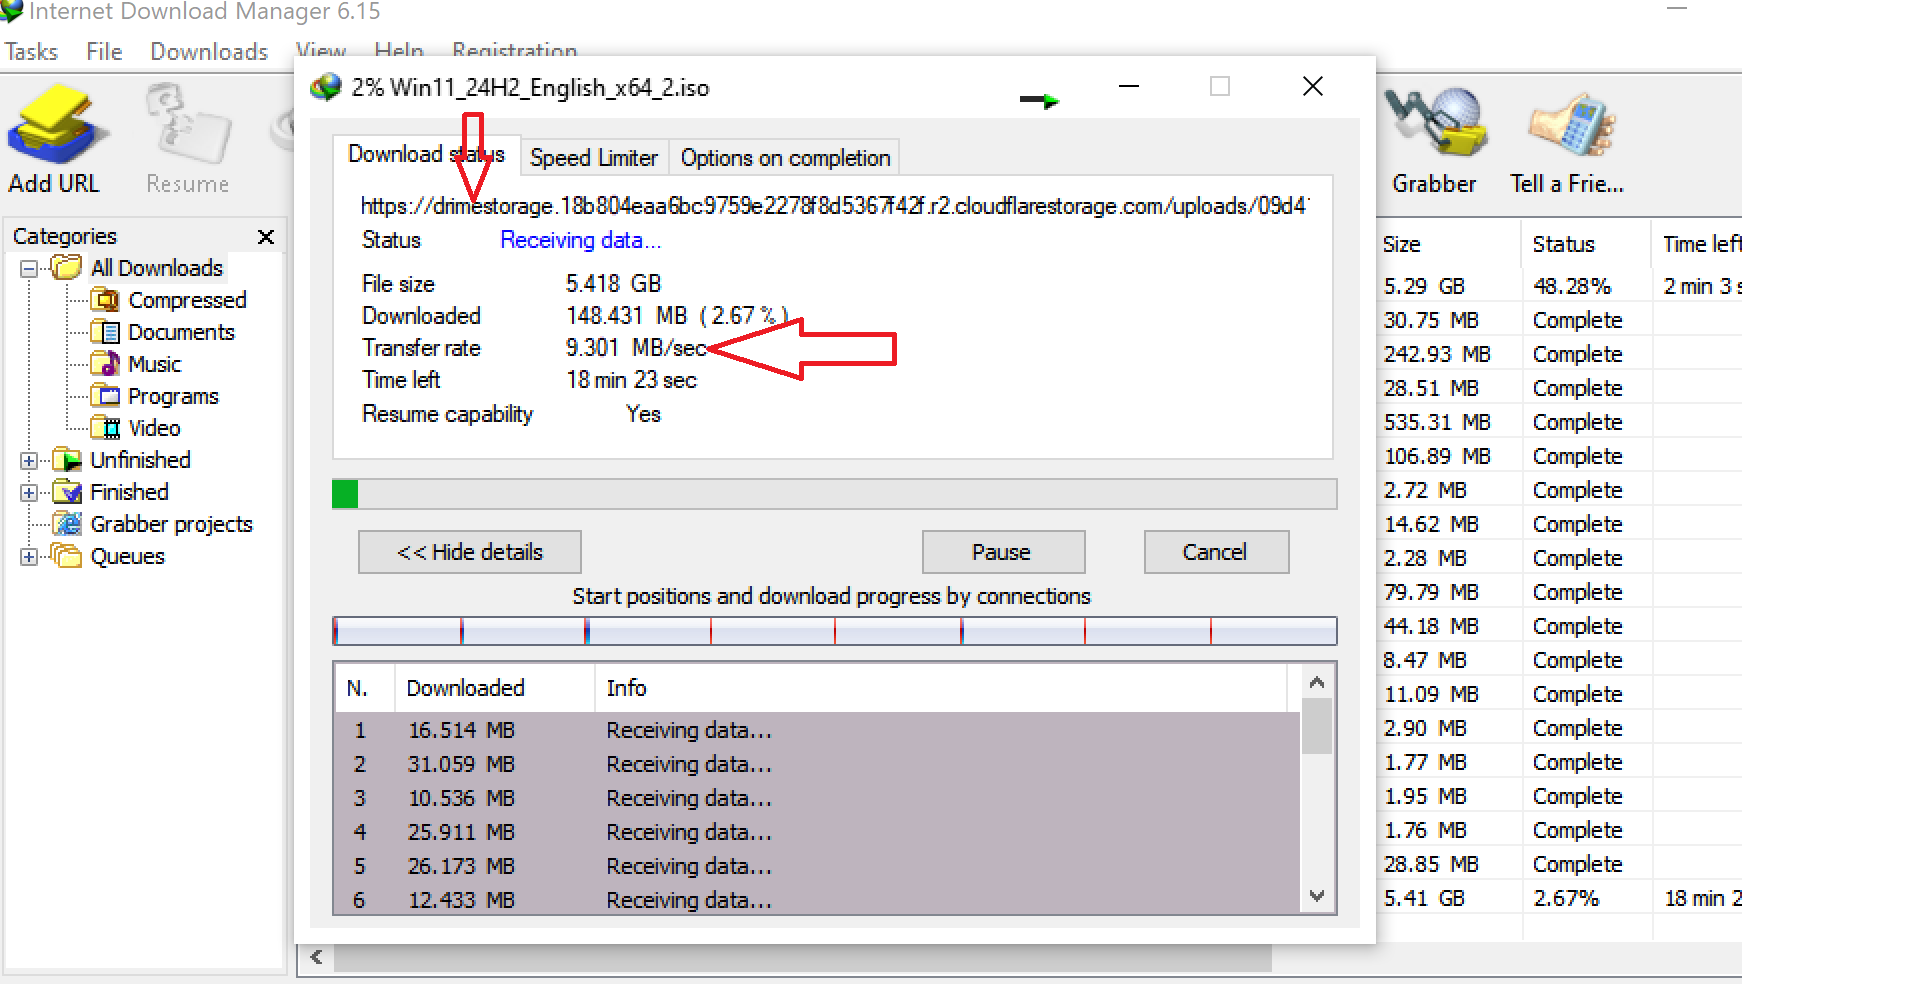
Task: Collapse the All Downloads tree node
Action: point(29,269)
